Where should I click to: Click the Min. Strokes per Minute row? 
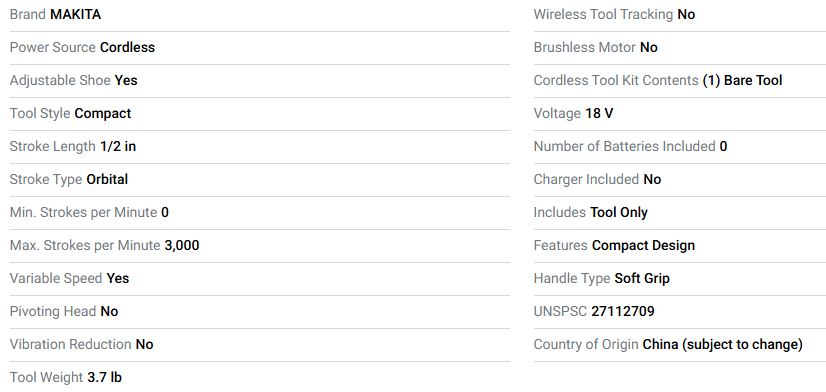point(260,213)
